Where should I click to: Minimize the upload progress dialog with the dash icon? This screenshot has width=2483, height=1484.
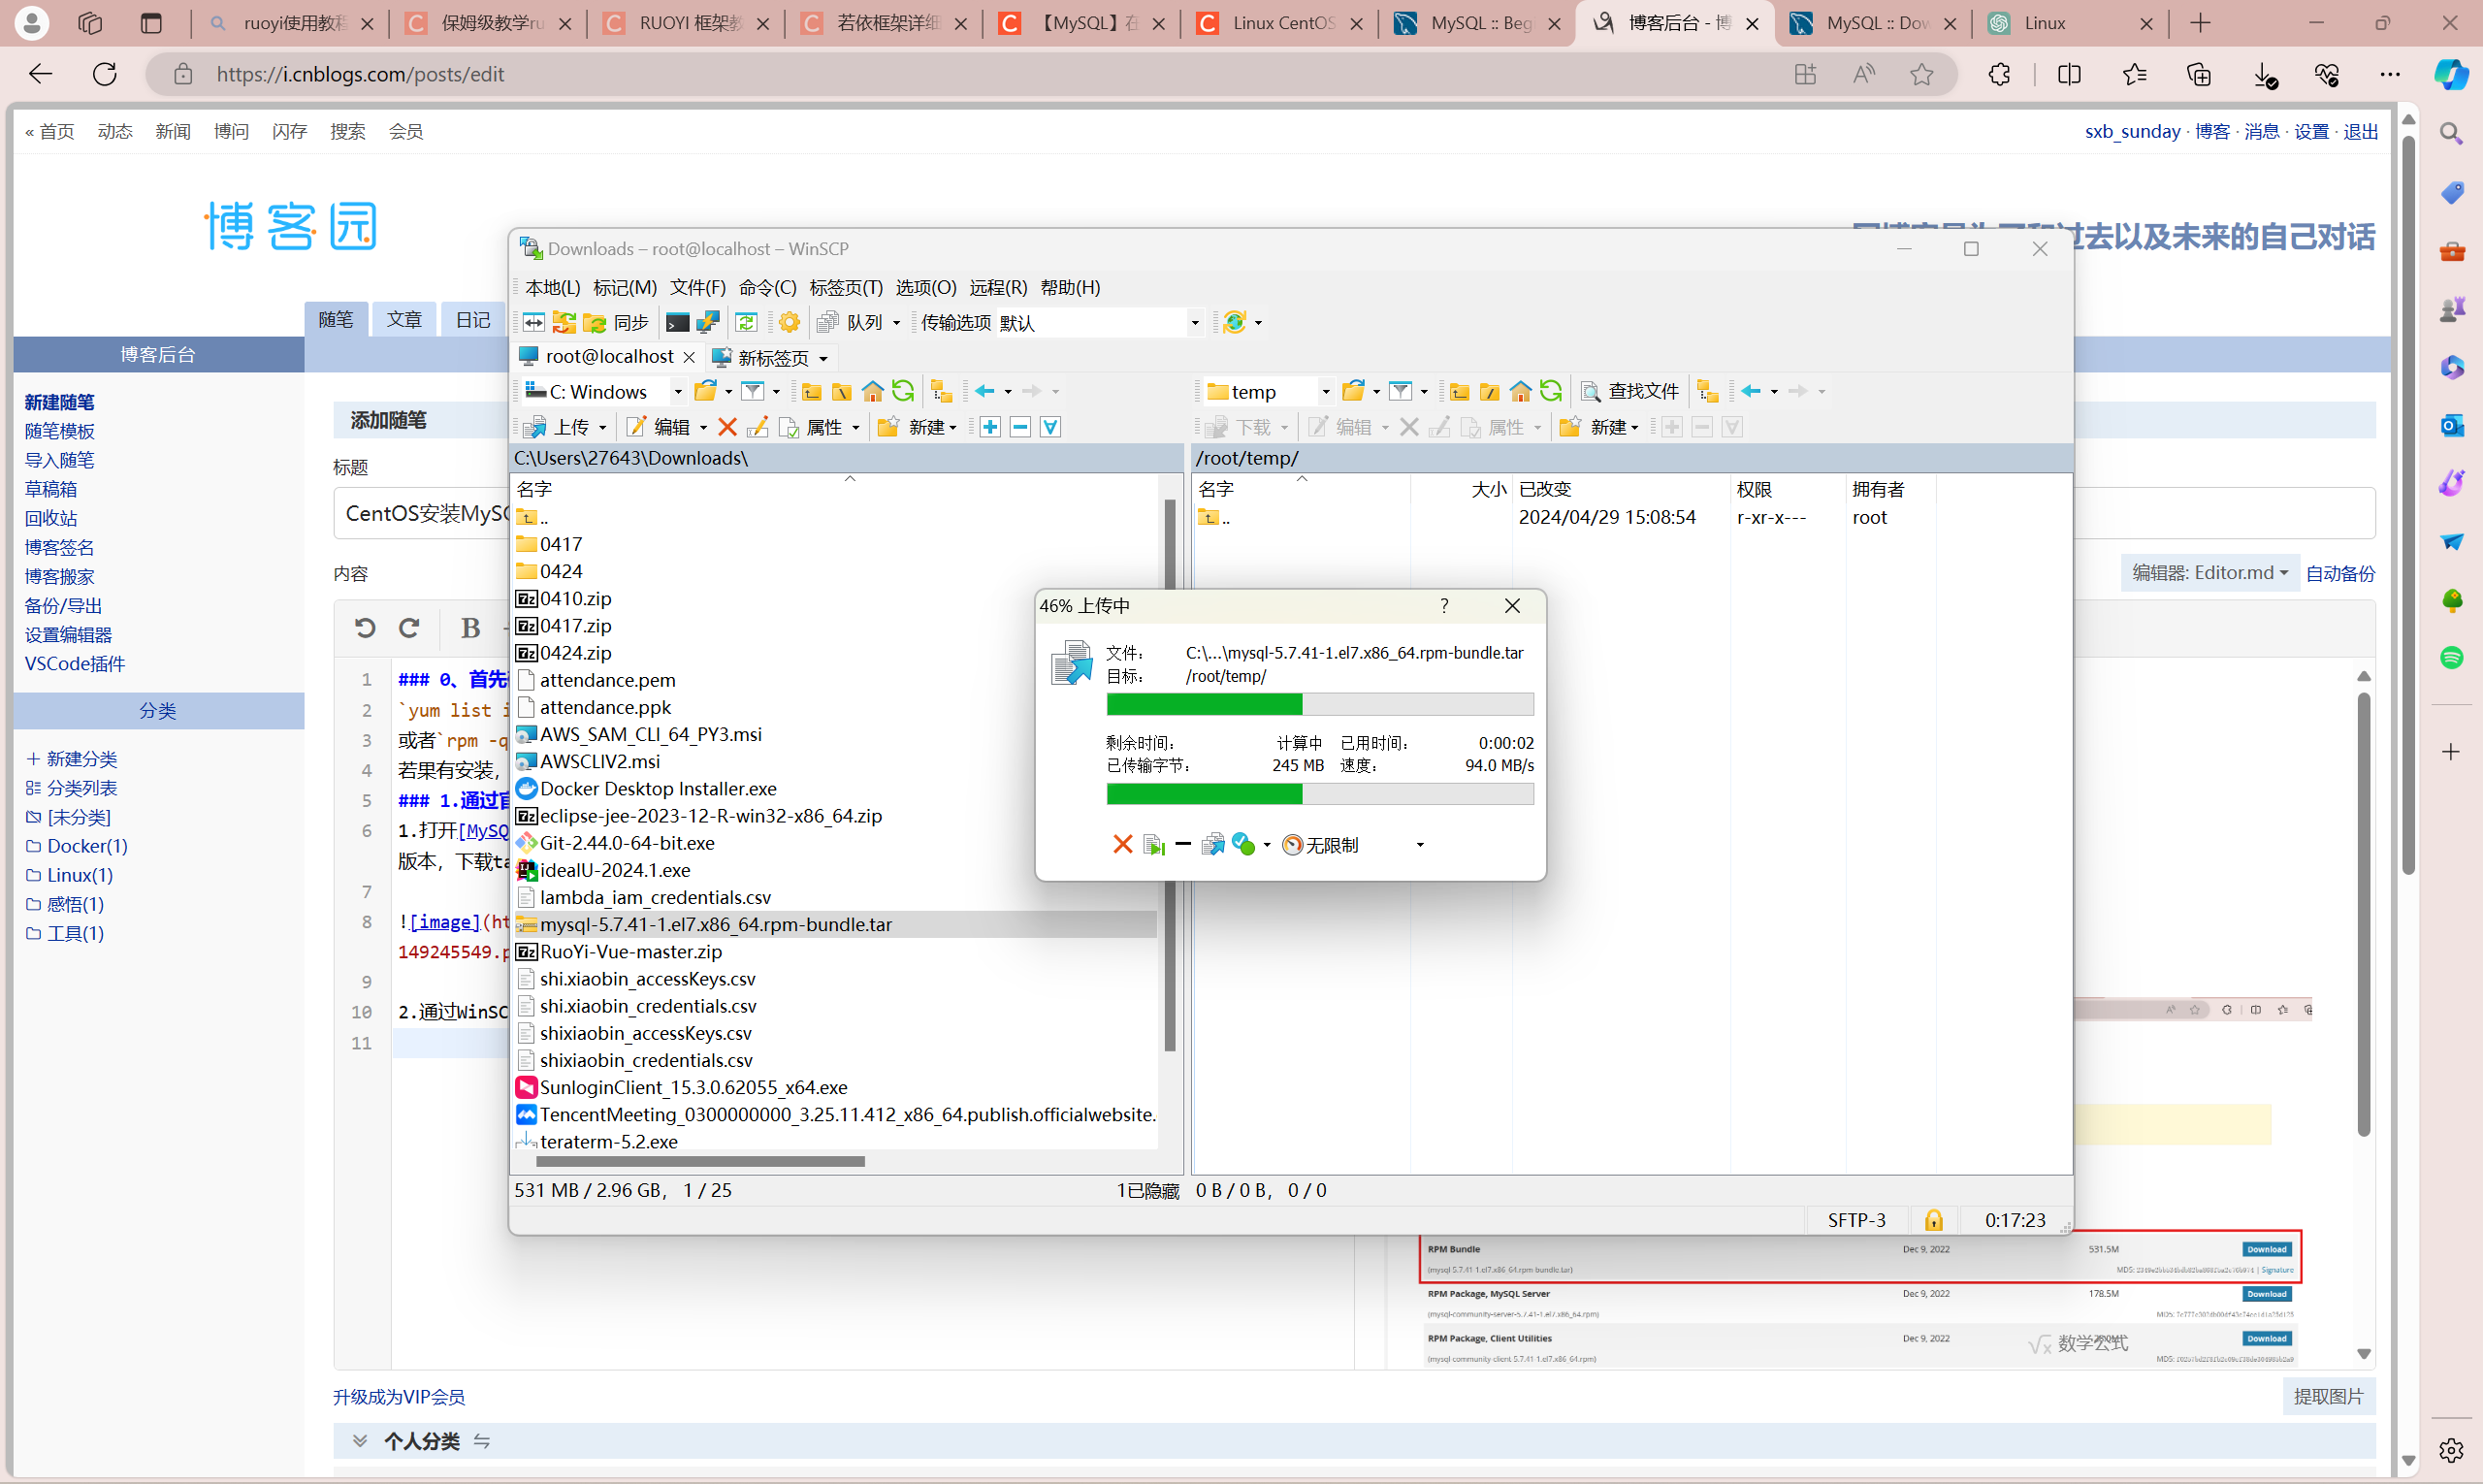[x=1183, y=845]
